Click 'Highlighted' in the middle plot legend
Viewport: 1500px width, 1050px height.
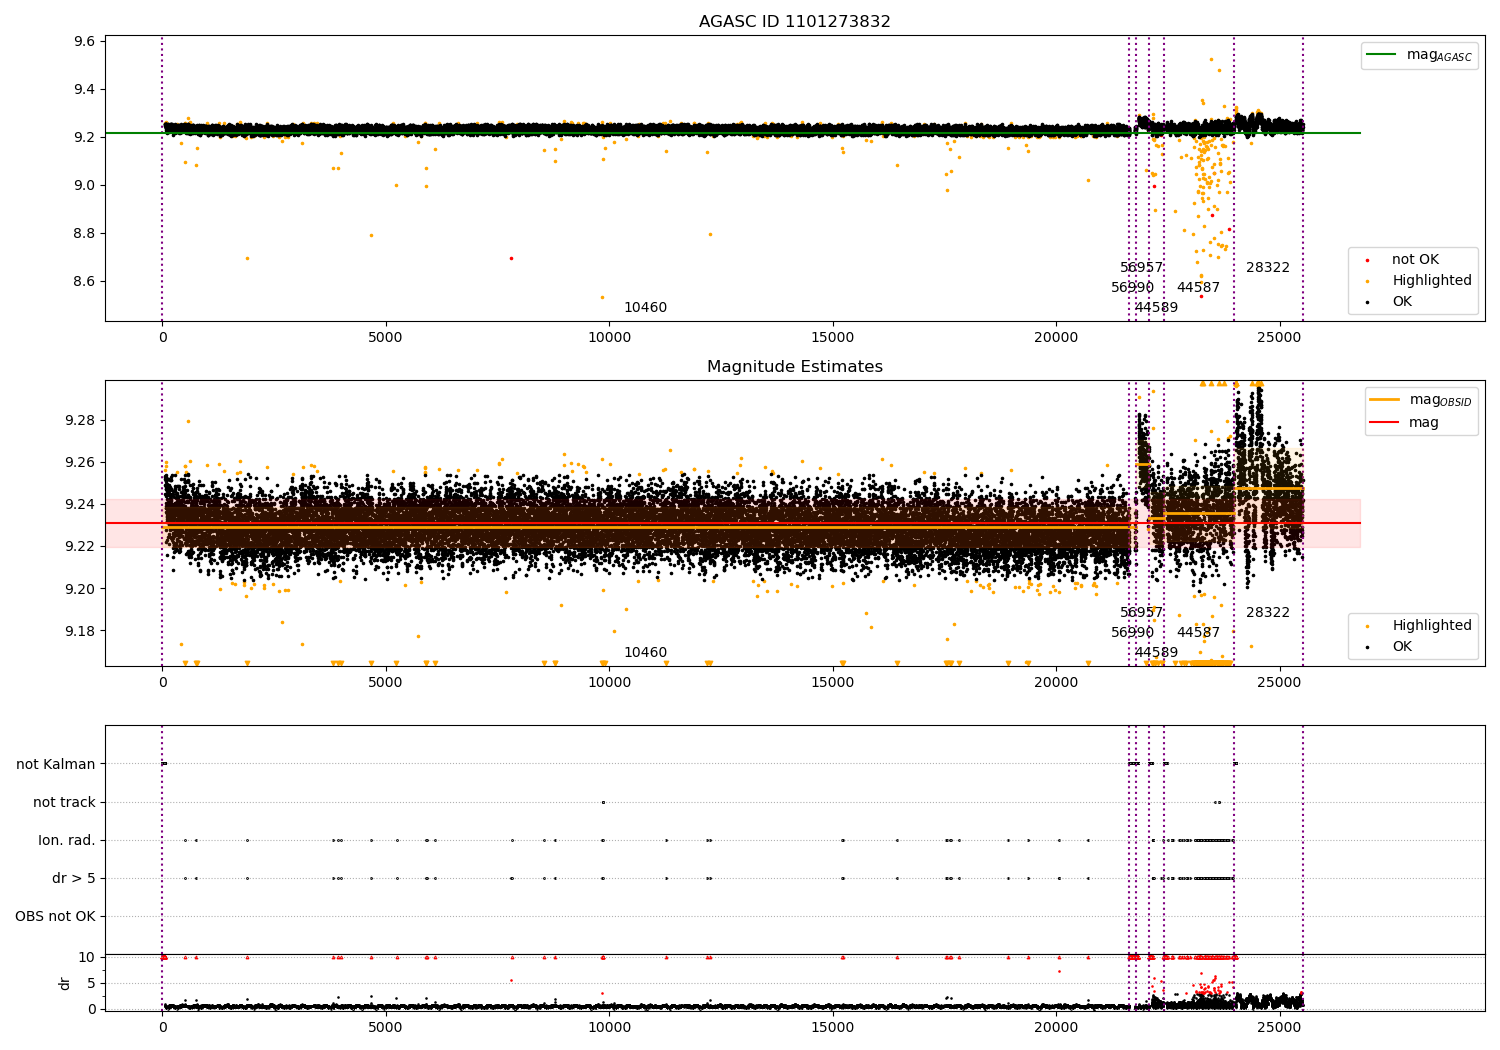[1431, 626]
